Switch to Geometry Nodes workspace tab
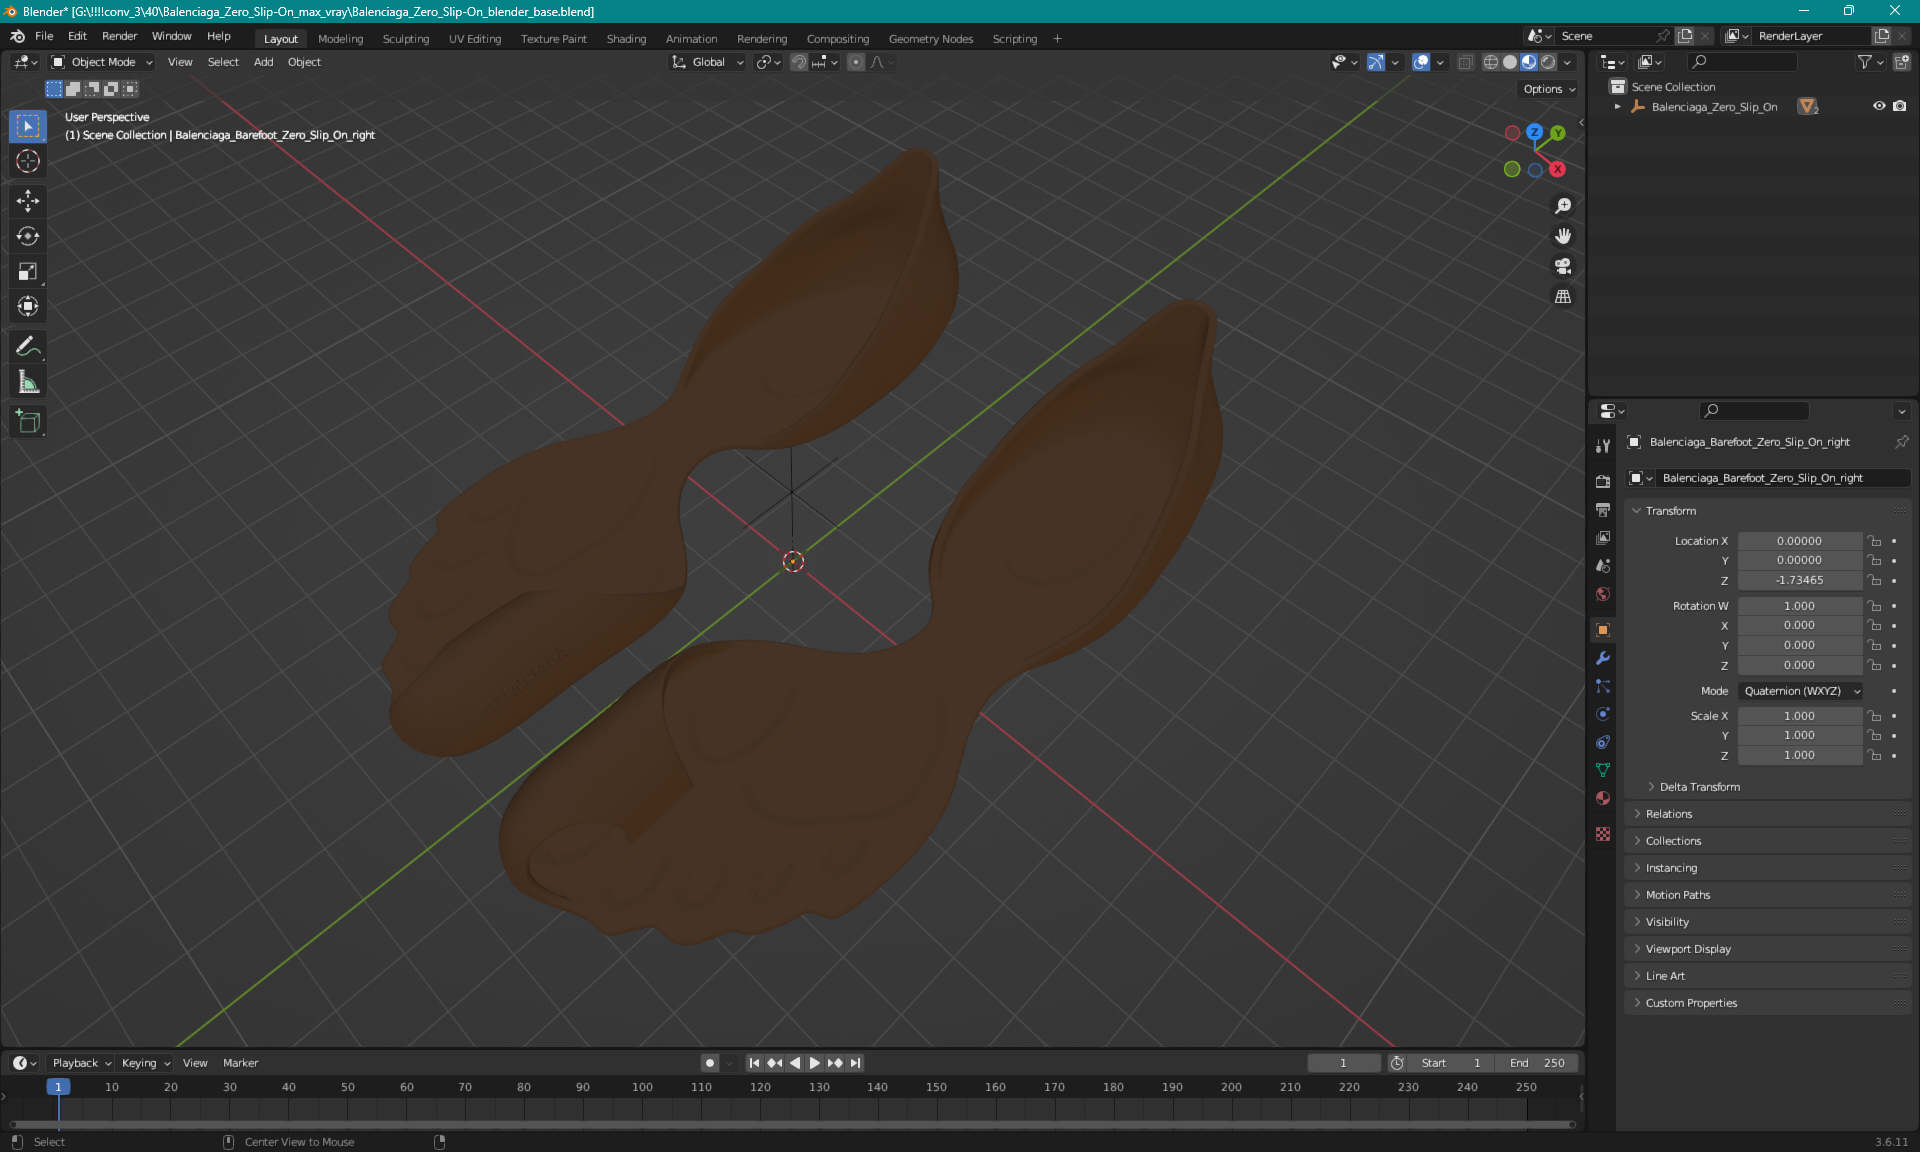This screenshot has height=1152, width=1920. point(930,39)
